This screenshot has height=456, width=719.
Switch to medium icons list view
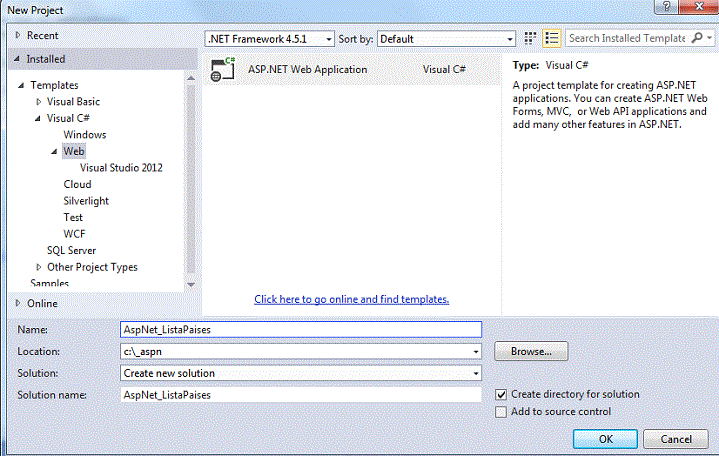click(x=552, y=39)
